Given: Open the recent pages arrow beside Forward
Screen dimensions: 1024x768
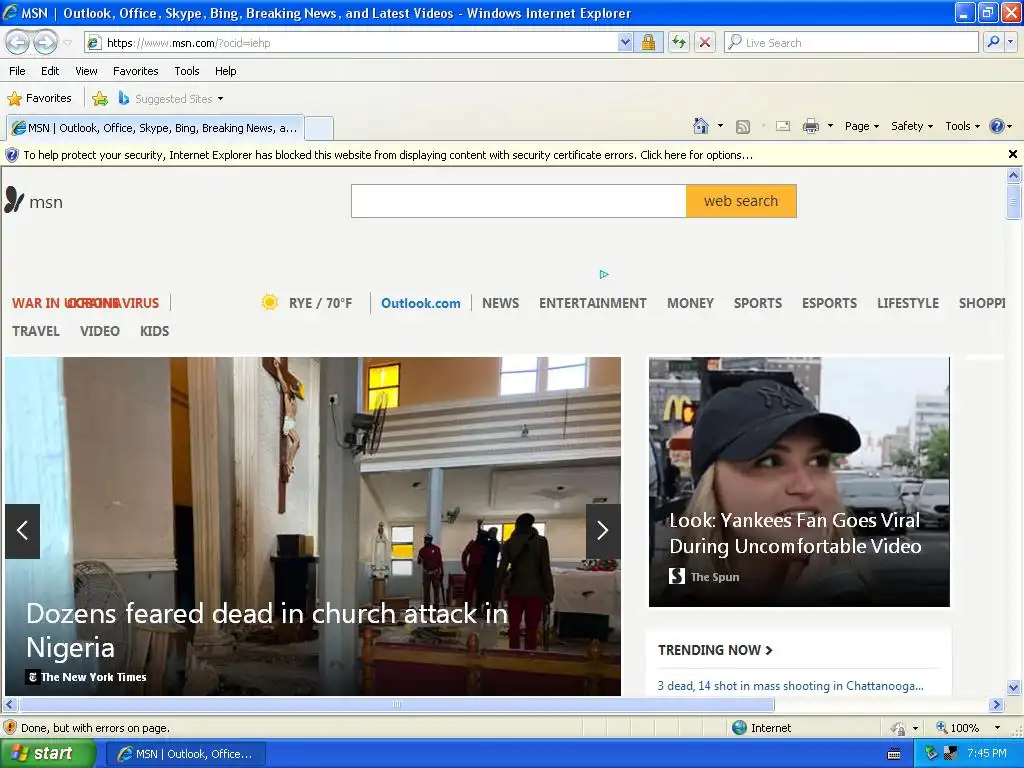Looking at the screenshot, I should [67, 43].
